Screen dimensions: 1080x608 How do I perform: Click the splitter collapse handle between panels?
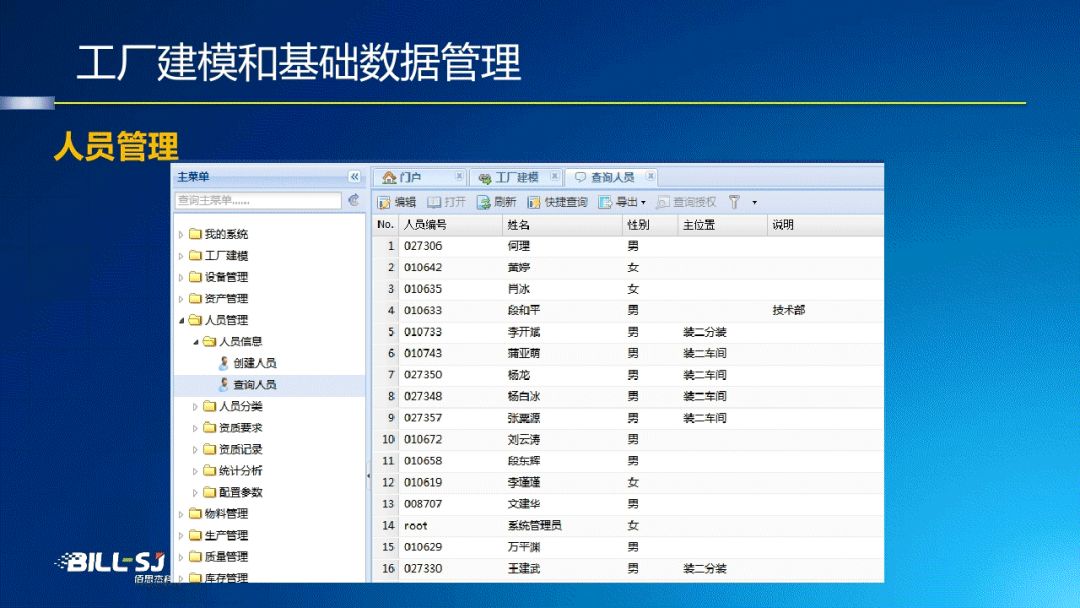pos(368,475)
